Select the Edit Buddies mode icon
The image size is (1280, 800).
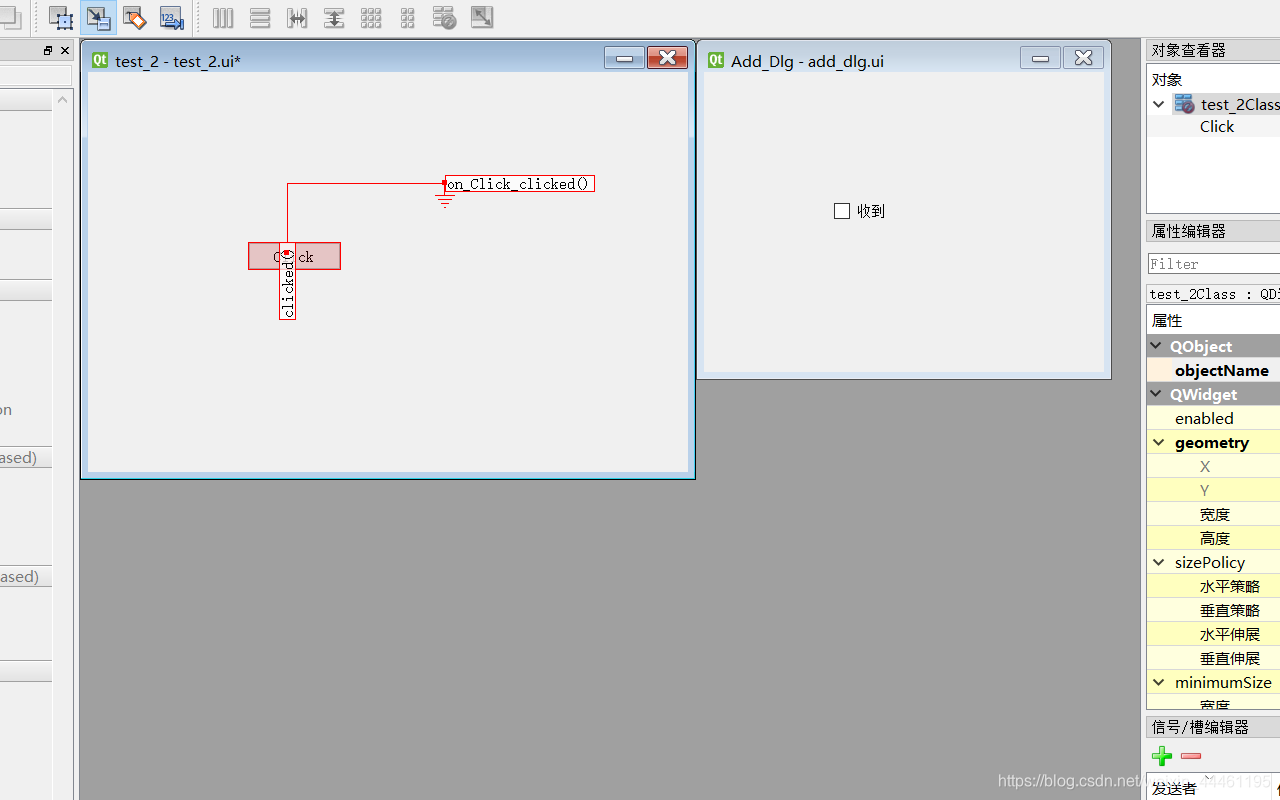pos(135,18)
